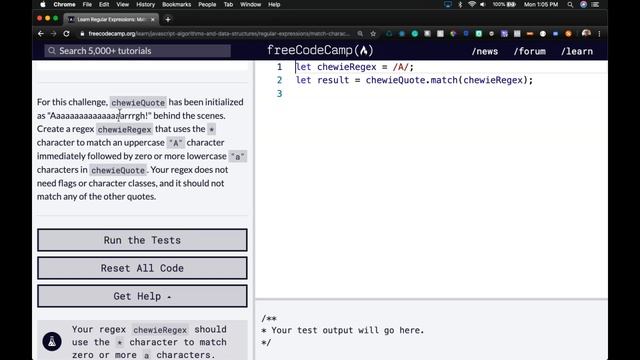Click the Reset All Code button
Viewport: 640px width, 360px height.
[142, 268]
